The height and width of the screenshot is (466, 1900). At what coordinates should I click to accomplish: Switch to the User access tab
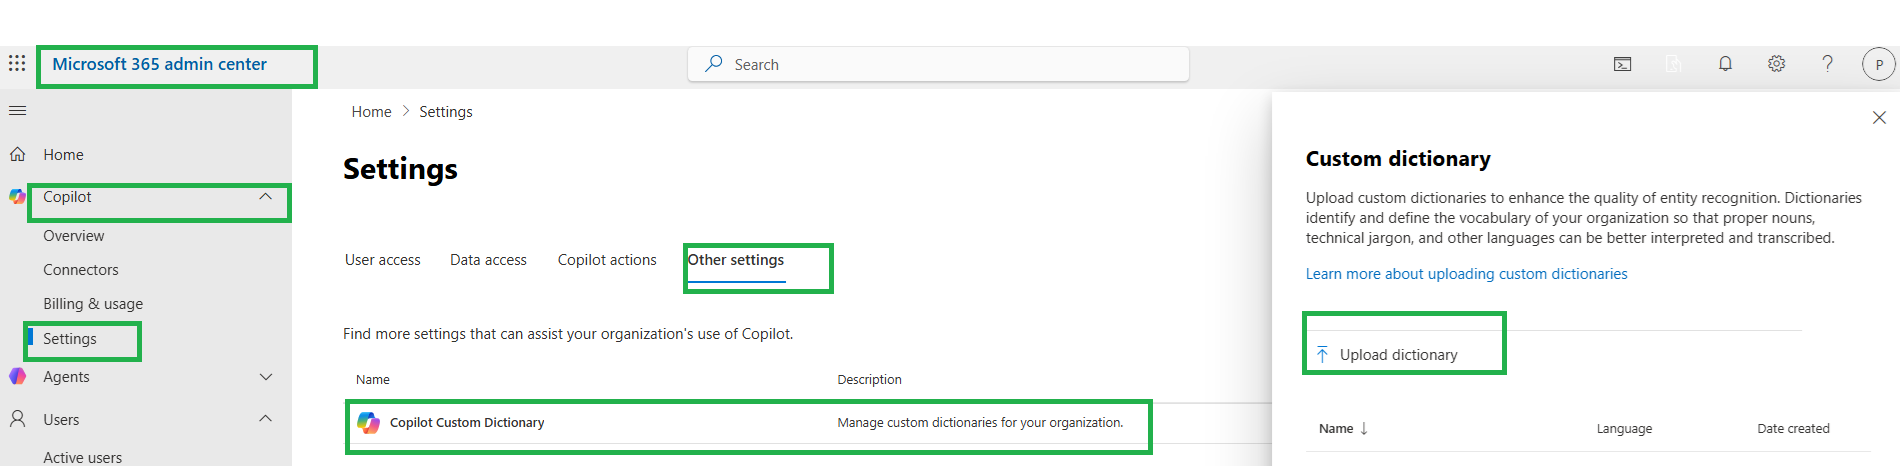point(382,260)
